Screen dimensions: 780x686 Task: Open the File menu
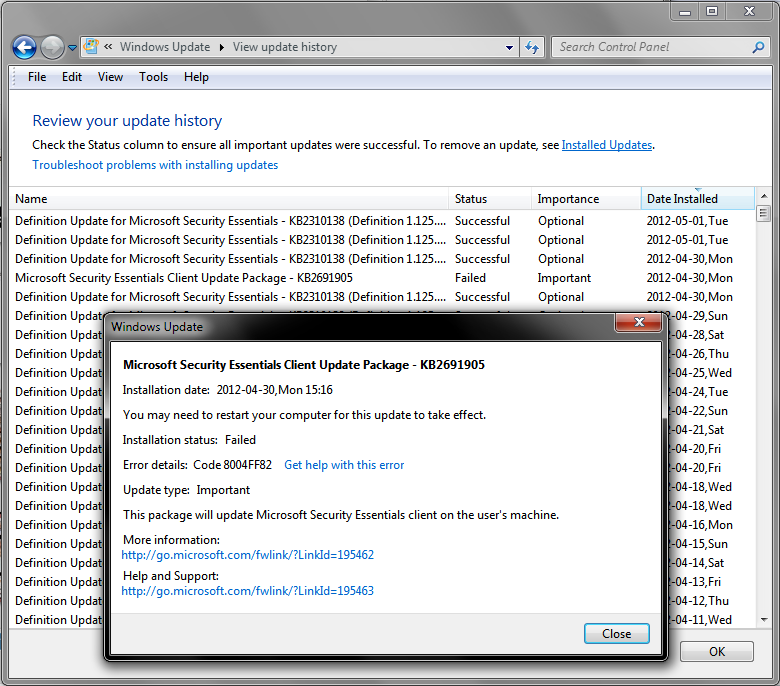(37, 77)
